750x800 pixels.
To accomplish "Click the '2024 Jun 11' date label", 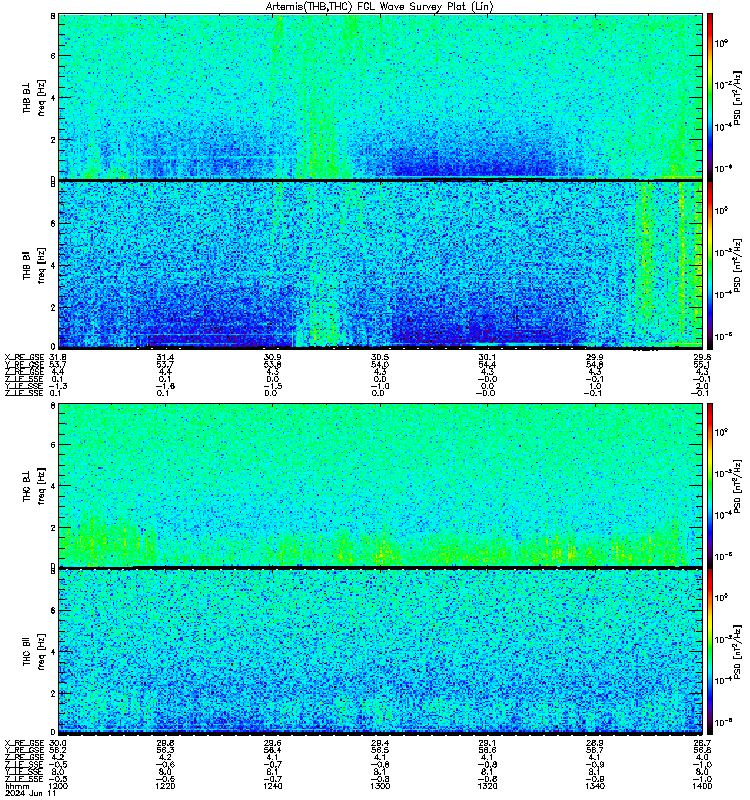I will pos(31,793).
